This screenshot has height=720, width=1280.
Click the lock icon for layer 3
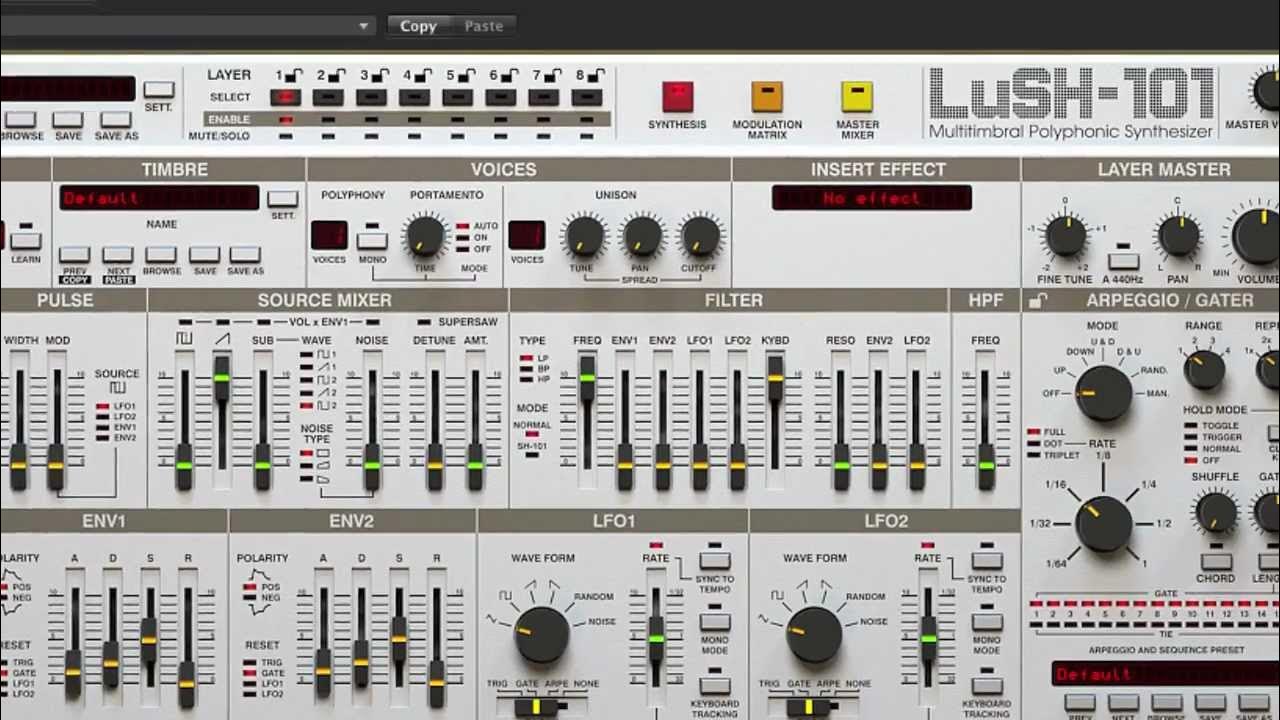(x=381, y=75)
